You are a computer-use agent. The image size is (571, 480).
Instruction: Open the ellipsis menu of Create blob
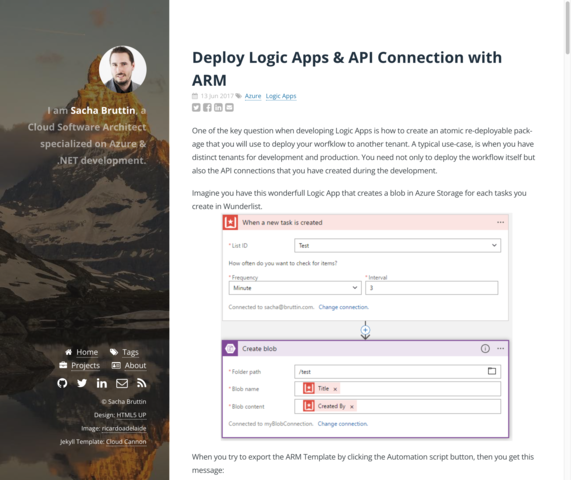pos(500,349)
